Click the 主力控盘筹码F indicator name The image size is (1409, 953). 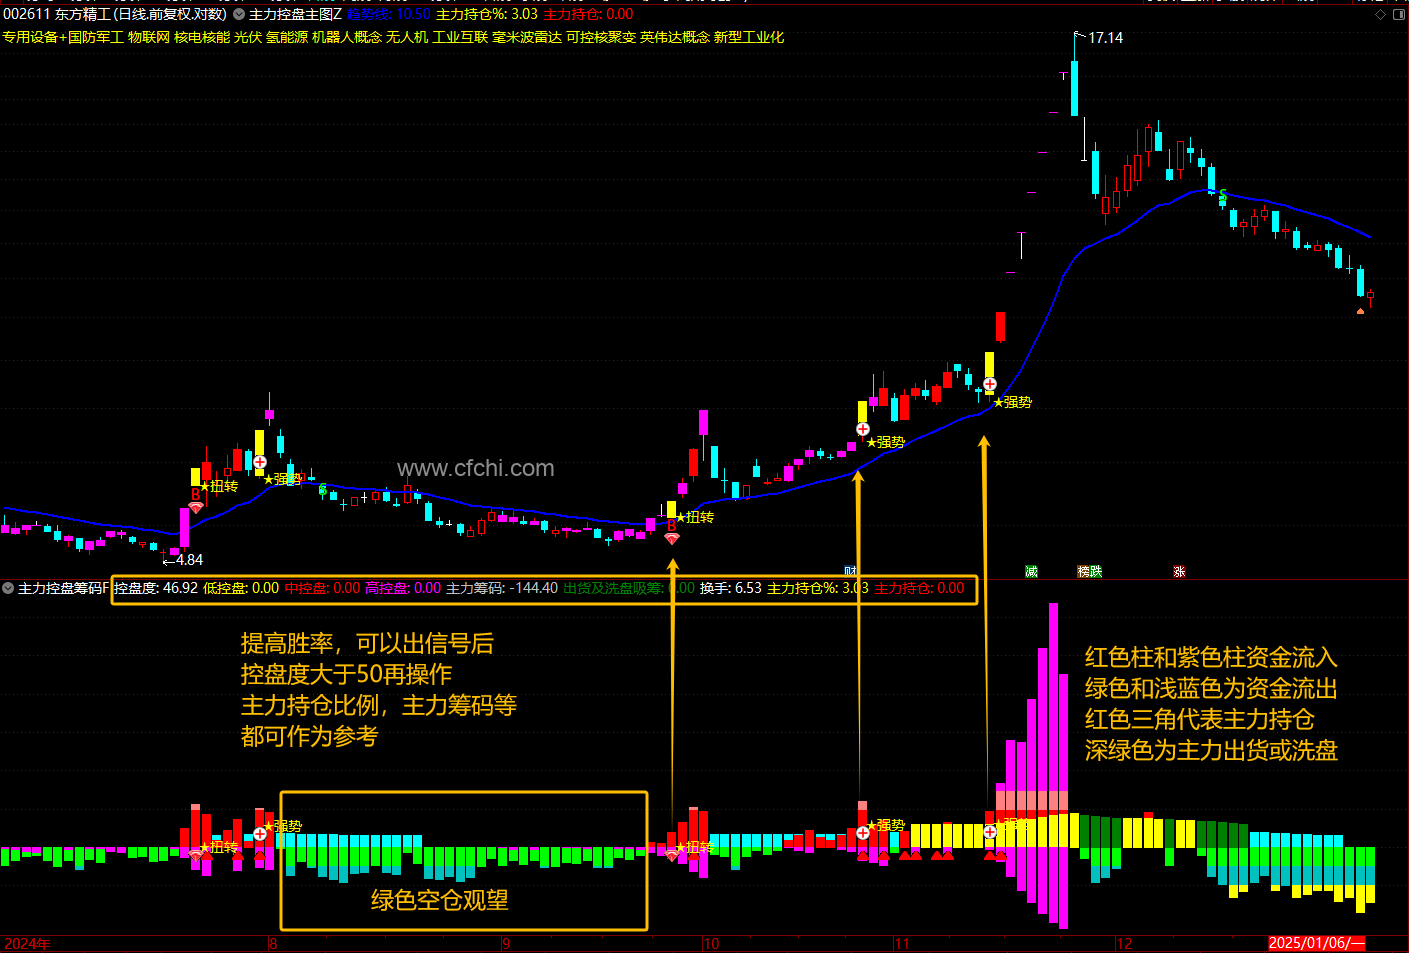pyautogui.click(x=63, y=588)
